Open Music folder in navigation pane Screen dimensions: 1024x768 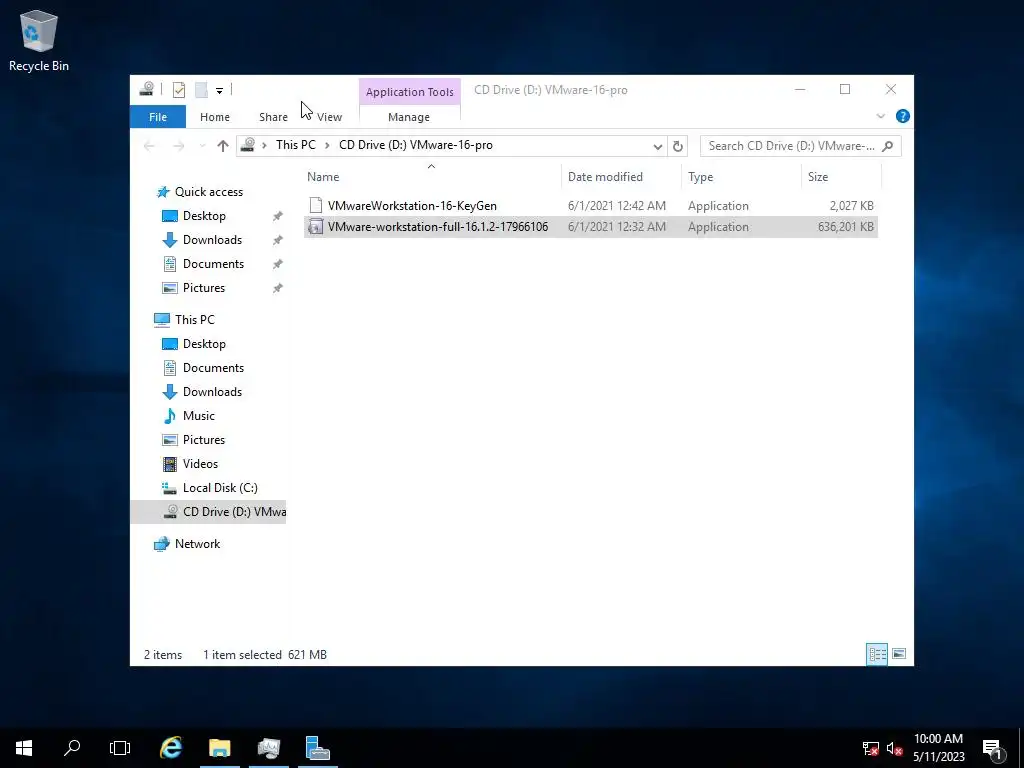point(199,416)
